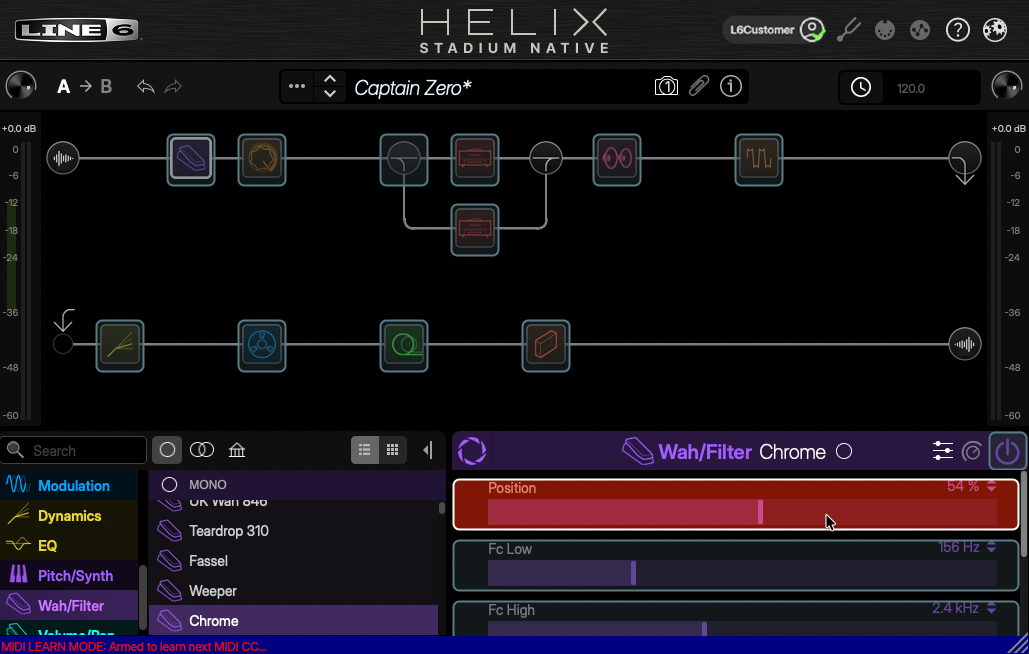
Task: Select the orange reverb block on path 2
Action: 545,346
